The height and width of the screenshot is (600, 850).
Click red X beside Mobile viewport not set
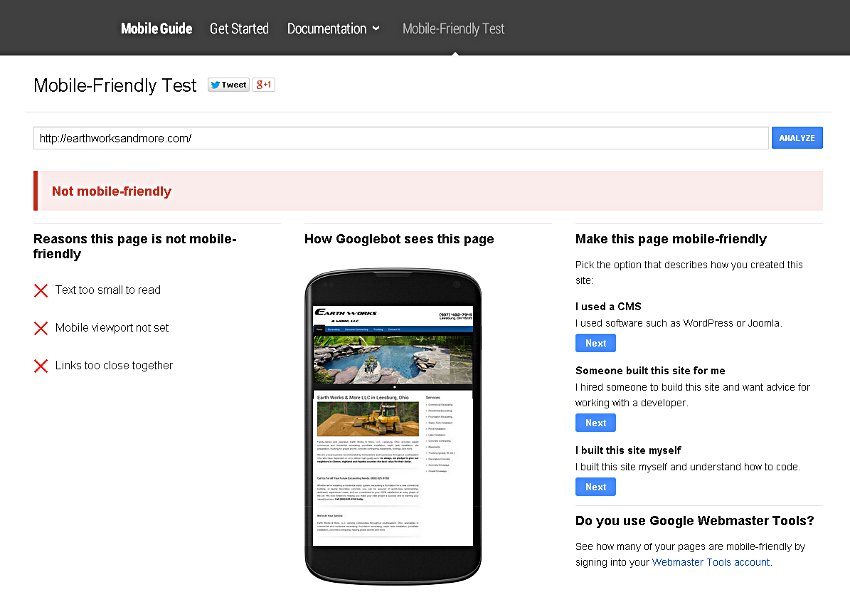pyautogui.click(x=41, y=328)
